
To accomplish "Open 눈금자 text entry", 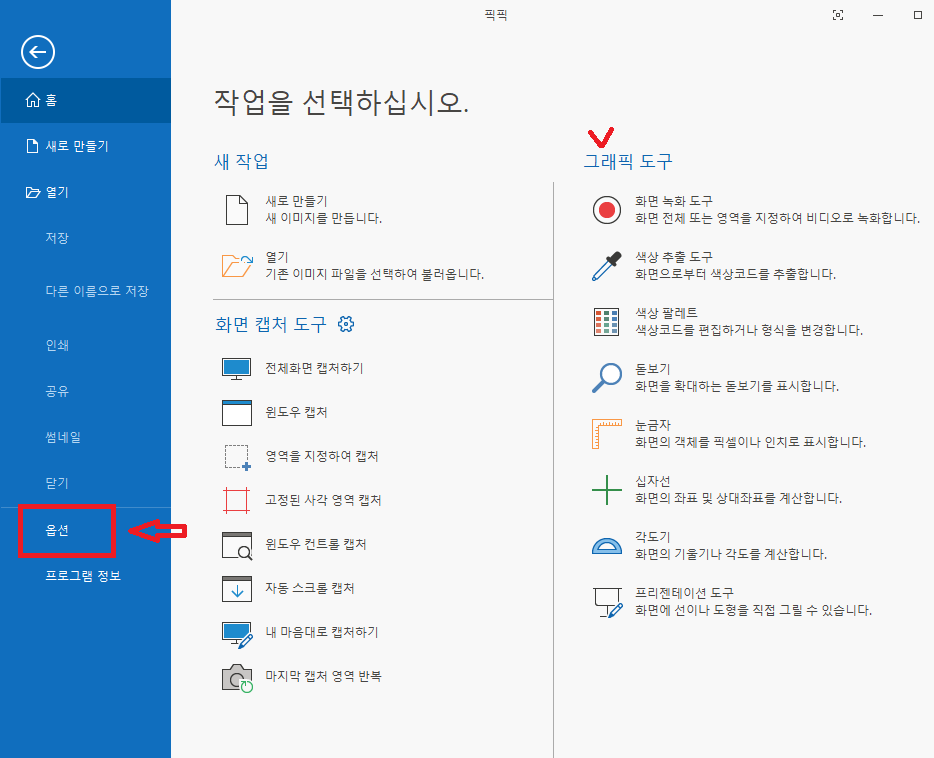I will (x=653, y=425).
